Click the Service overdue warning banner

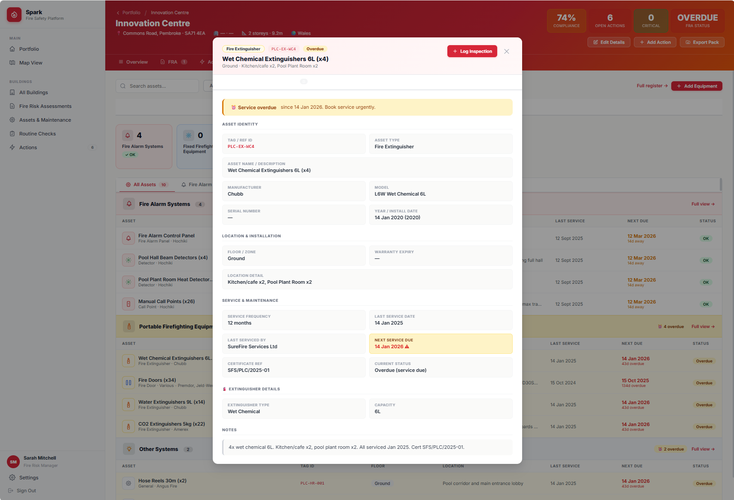367,107
